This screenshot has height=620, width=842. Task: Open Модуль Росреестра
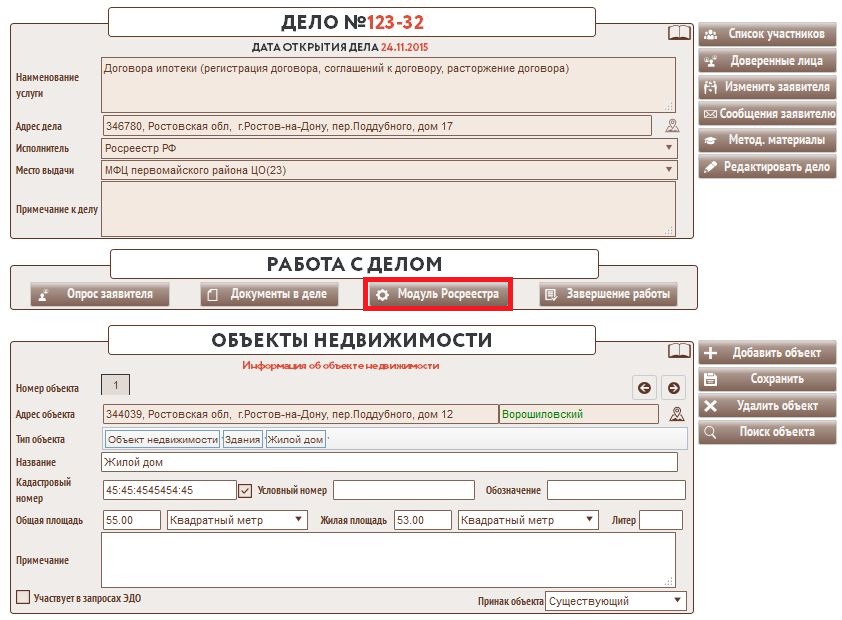(437, 295)
